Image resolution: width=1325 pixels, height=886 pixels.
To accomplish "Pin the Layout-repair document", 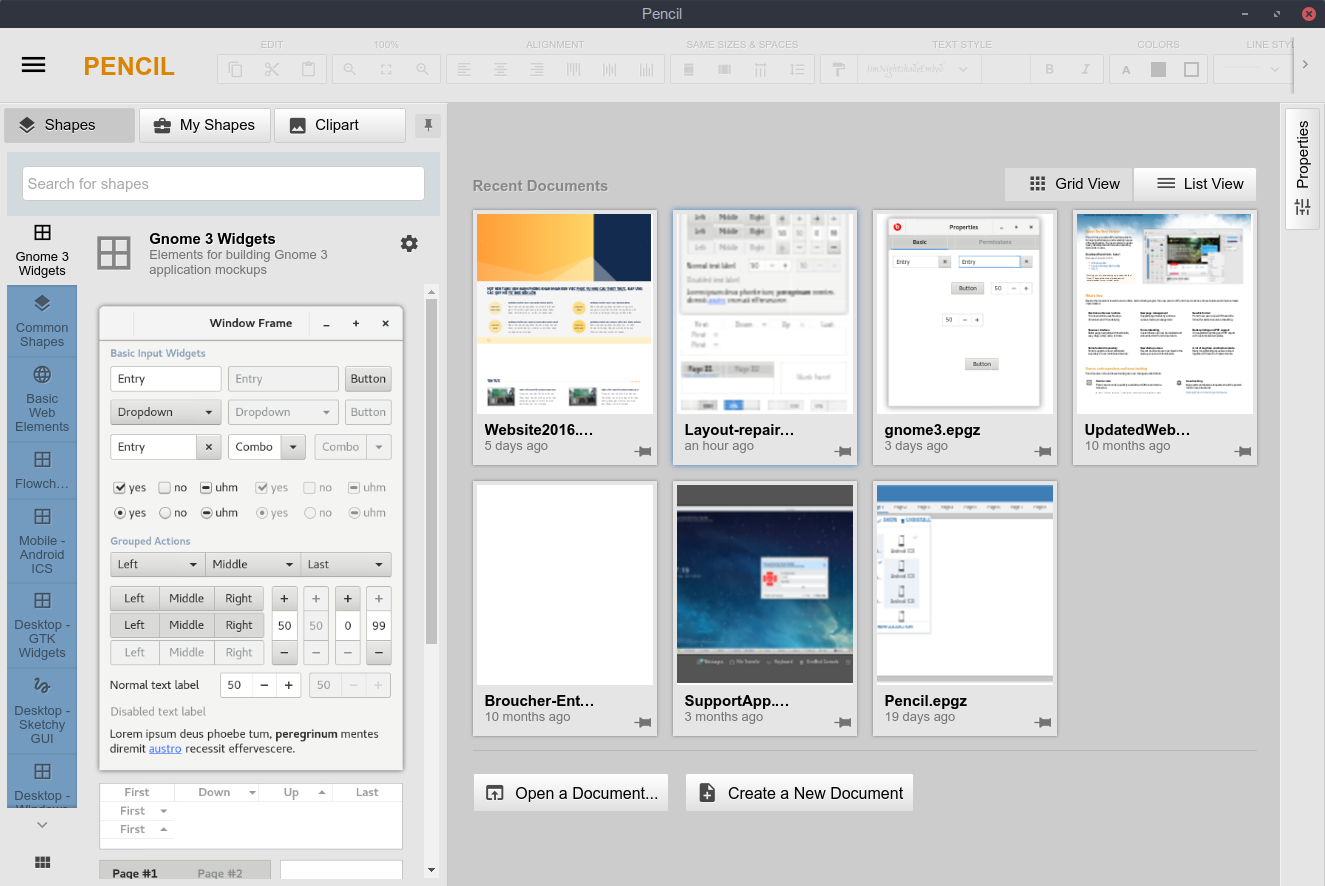I will (x=843, y=452).
